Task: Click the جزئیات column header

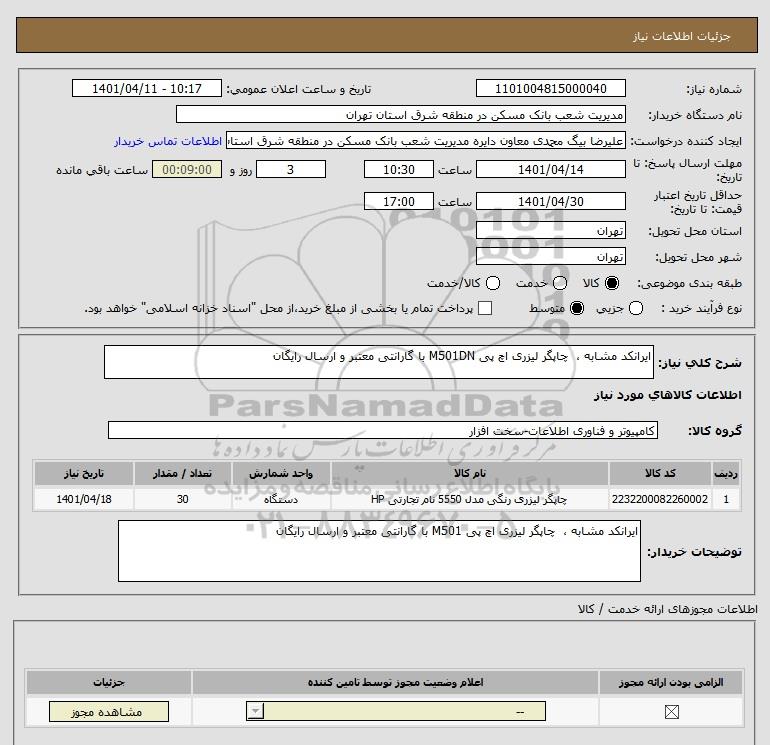Action: (109, 682)
